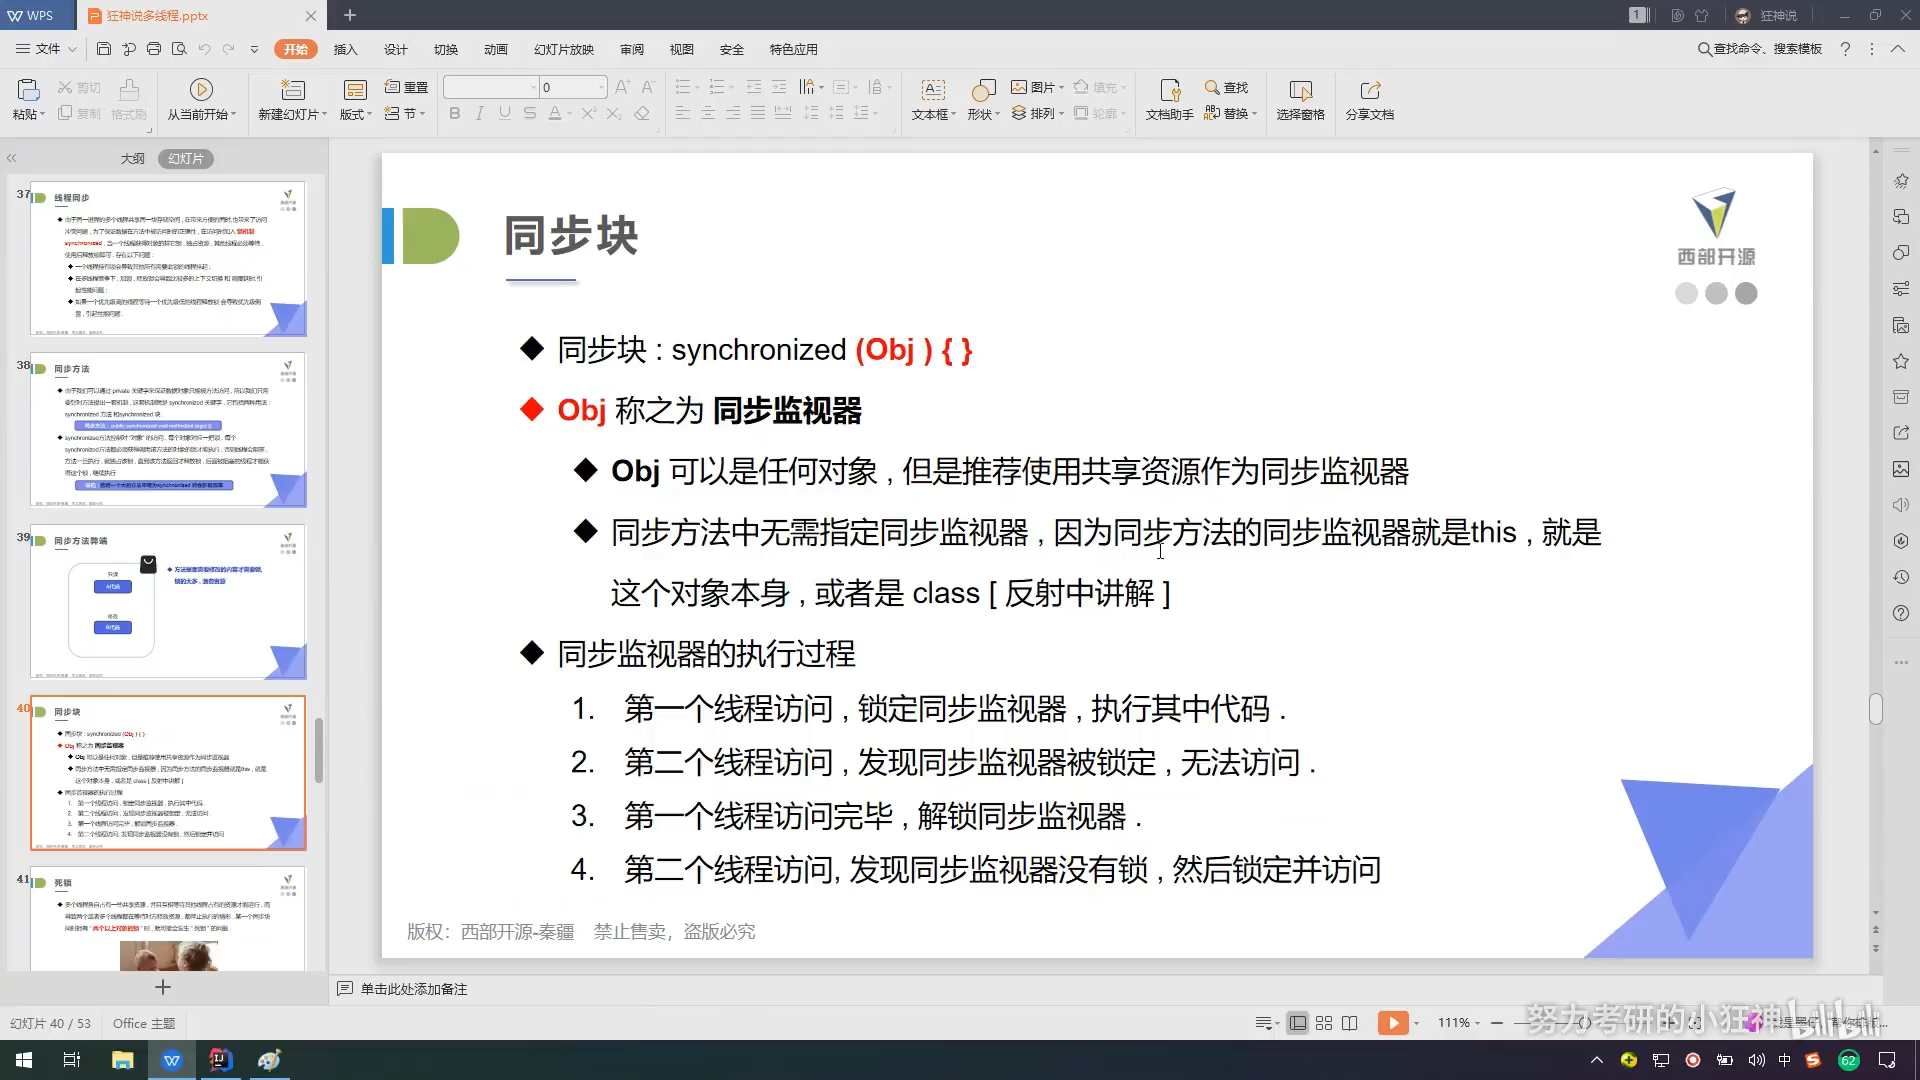Switch to slide sorter grid view
Screen dimensions: 1920x1080
pos(1323,1023)
